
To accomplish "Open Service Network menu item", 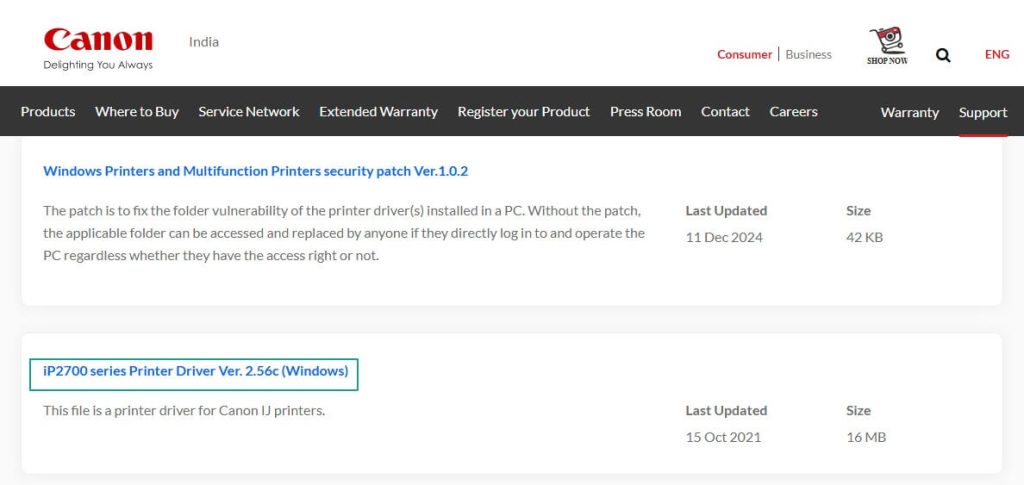I will [249, 112].
